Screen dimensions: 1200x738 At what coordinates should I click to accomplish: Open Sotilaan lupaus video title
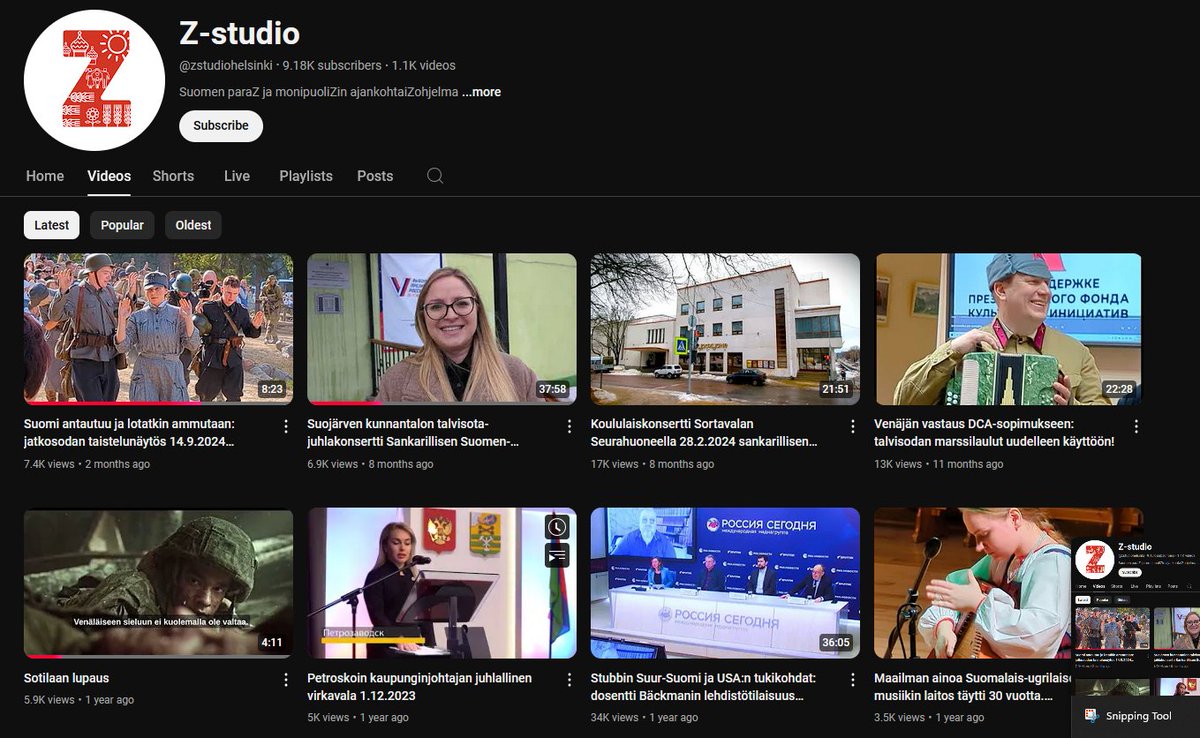tap(66, 678)
